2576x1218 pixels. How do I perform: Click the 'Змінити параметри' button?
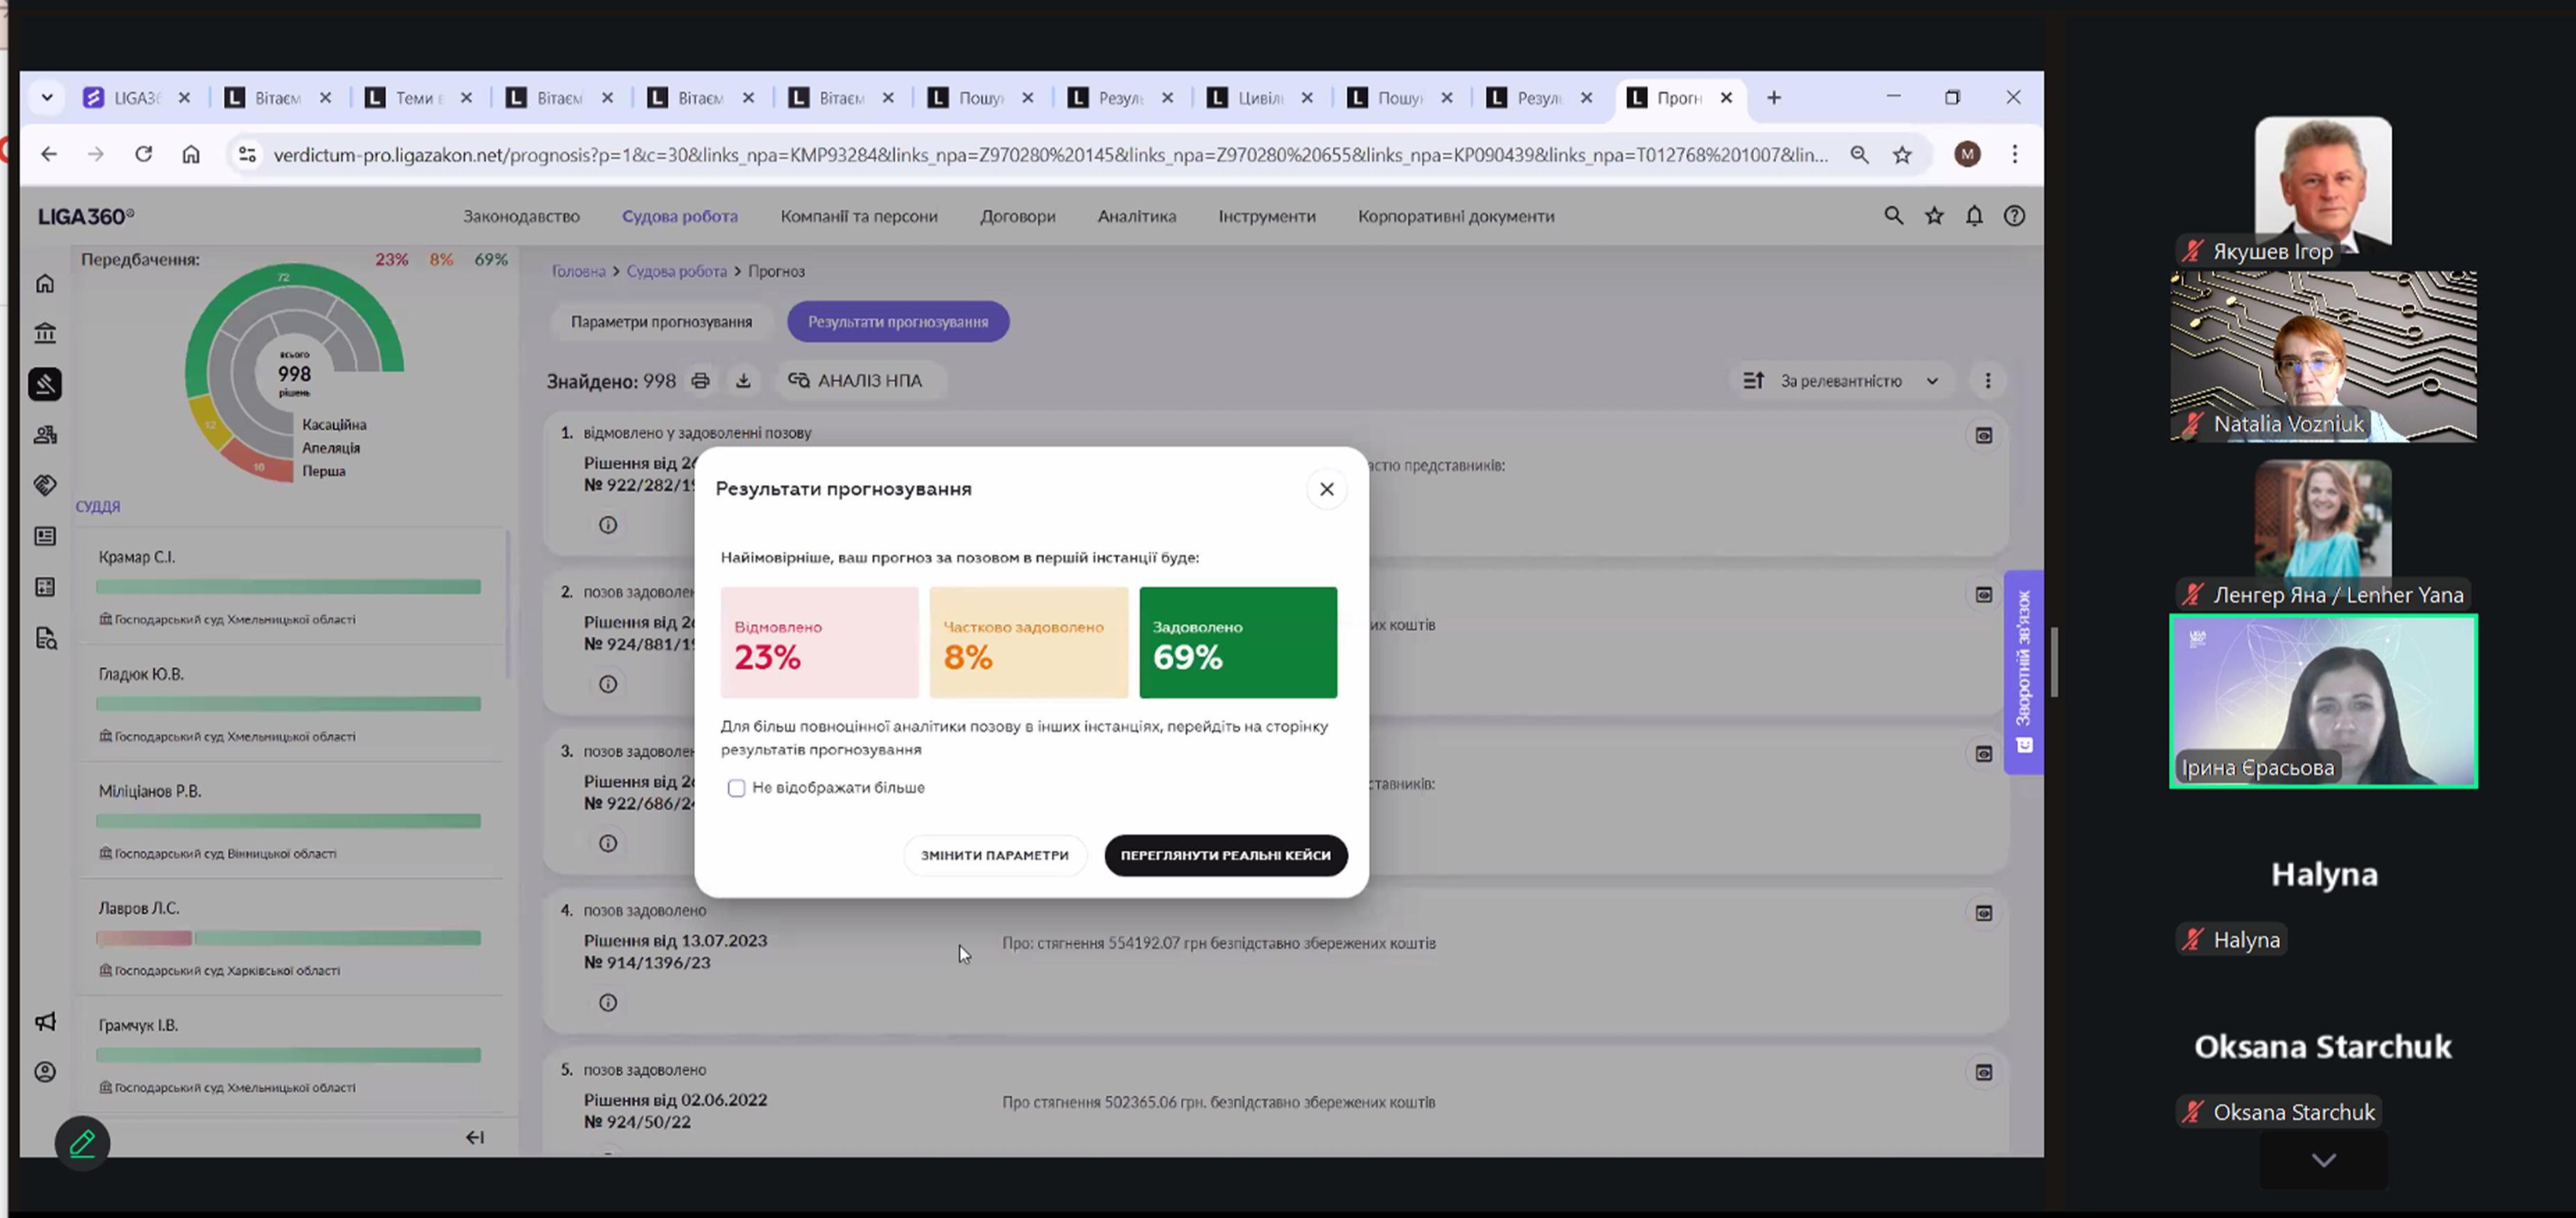click(x=994, y=855)
